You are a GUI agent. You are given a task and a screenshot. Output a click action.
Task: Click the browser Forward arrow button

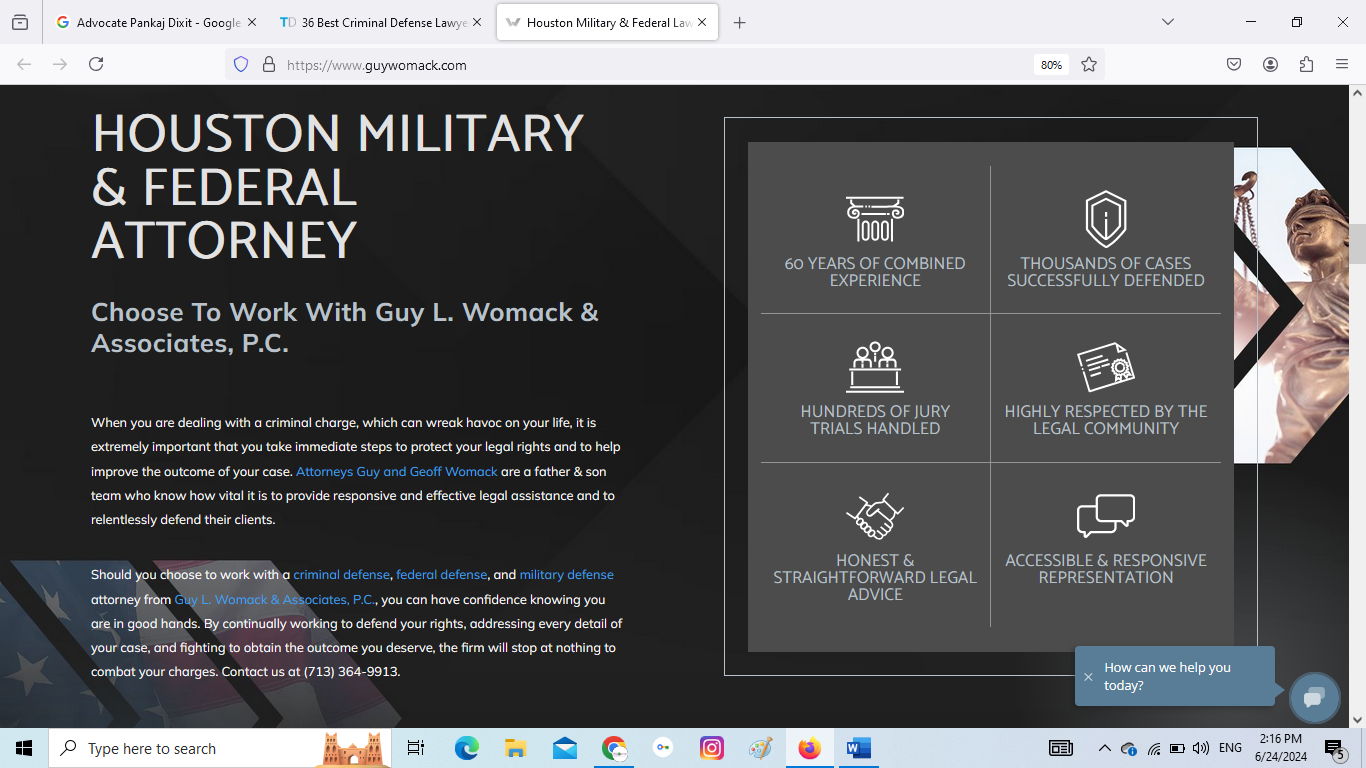pyautogui.click(x=60, y=64)
